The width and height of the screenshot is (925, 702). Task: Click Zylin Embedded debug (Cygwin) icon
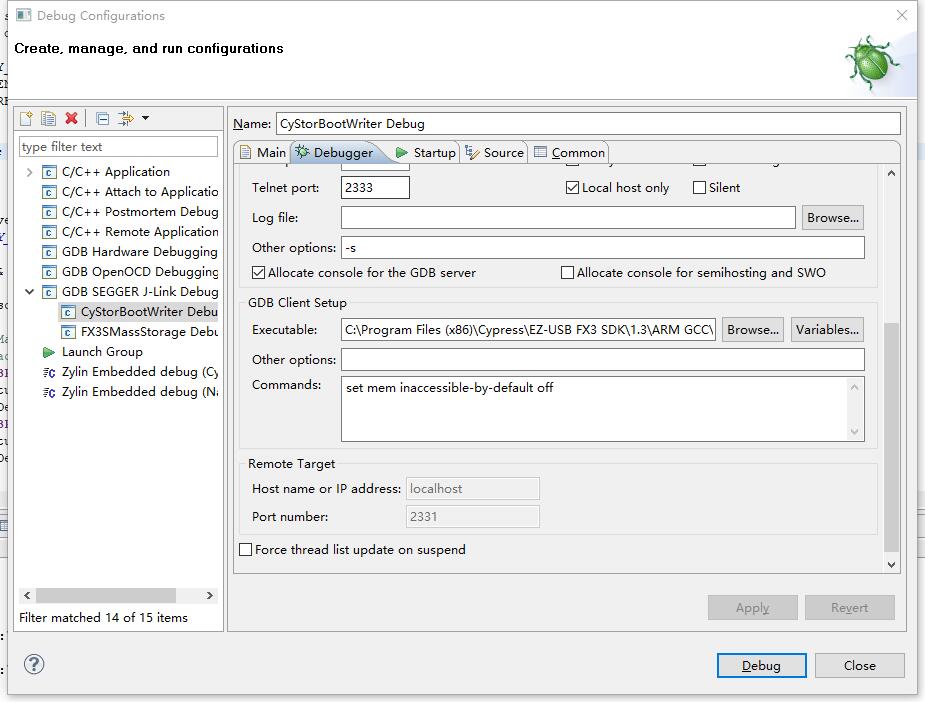tap(49, 372)
